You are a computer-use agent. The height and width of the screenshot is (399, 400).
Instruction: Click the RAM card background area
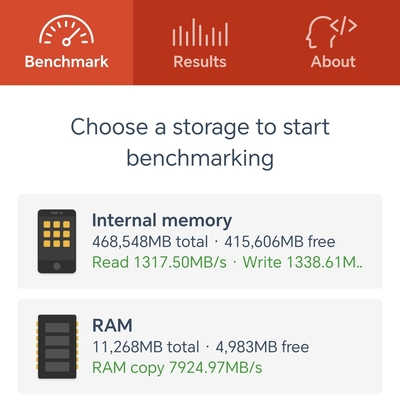[200, 347]
